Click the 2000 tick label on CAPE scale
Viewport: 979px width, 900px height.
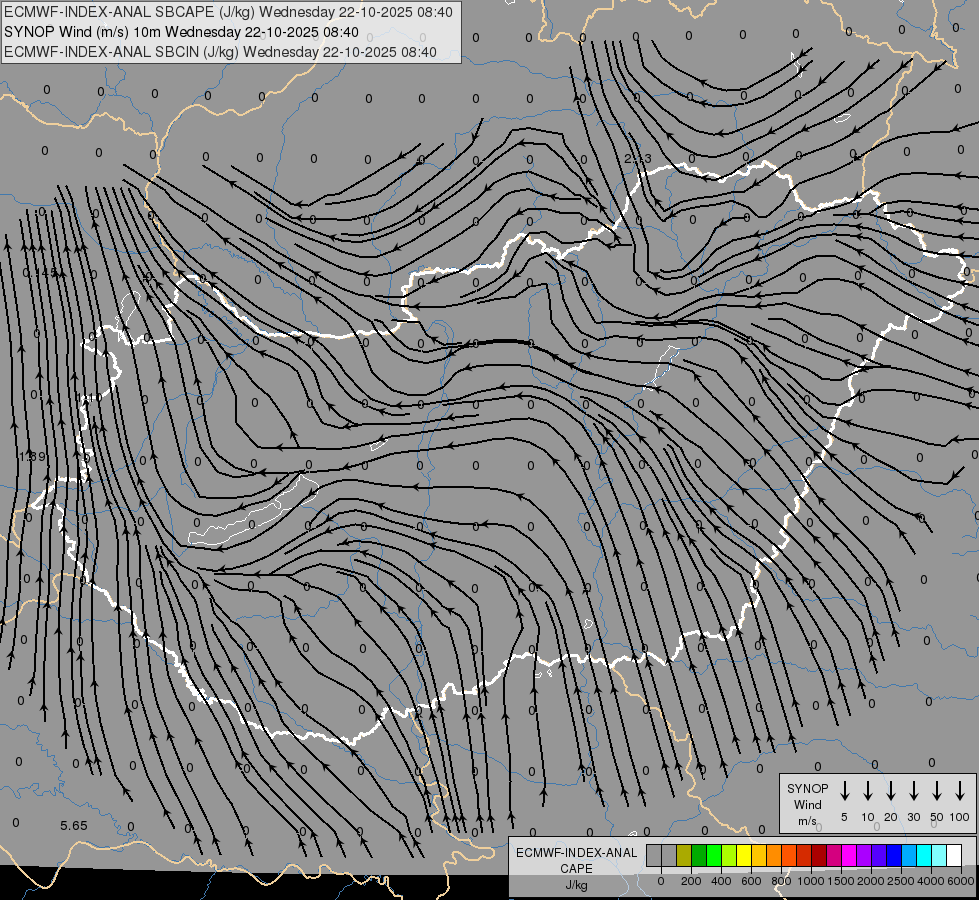coord(871,881)
